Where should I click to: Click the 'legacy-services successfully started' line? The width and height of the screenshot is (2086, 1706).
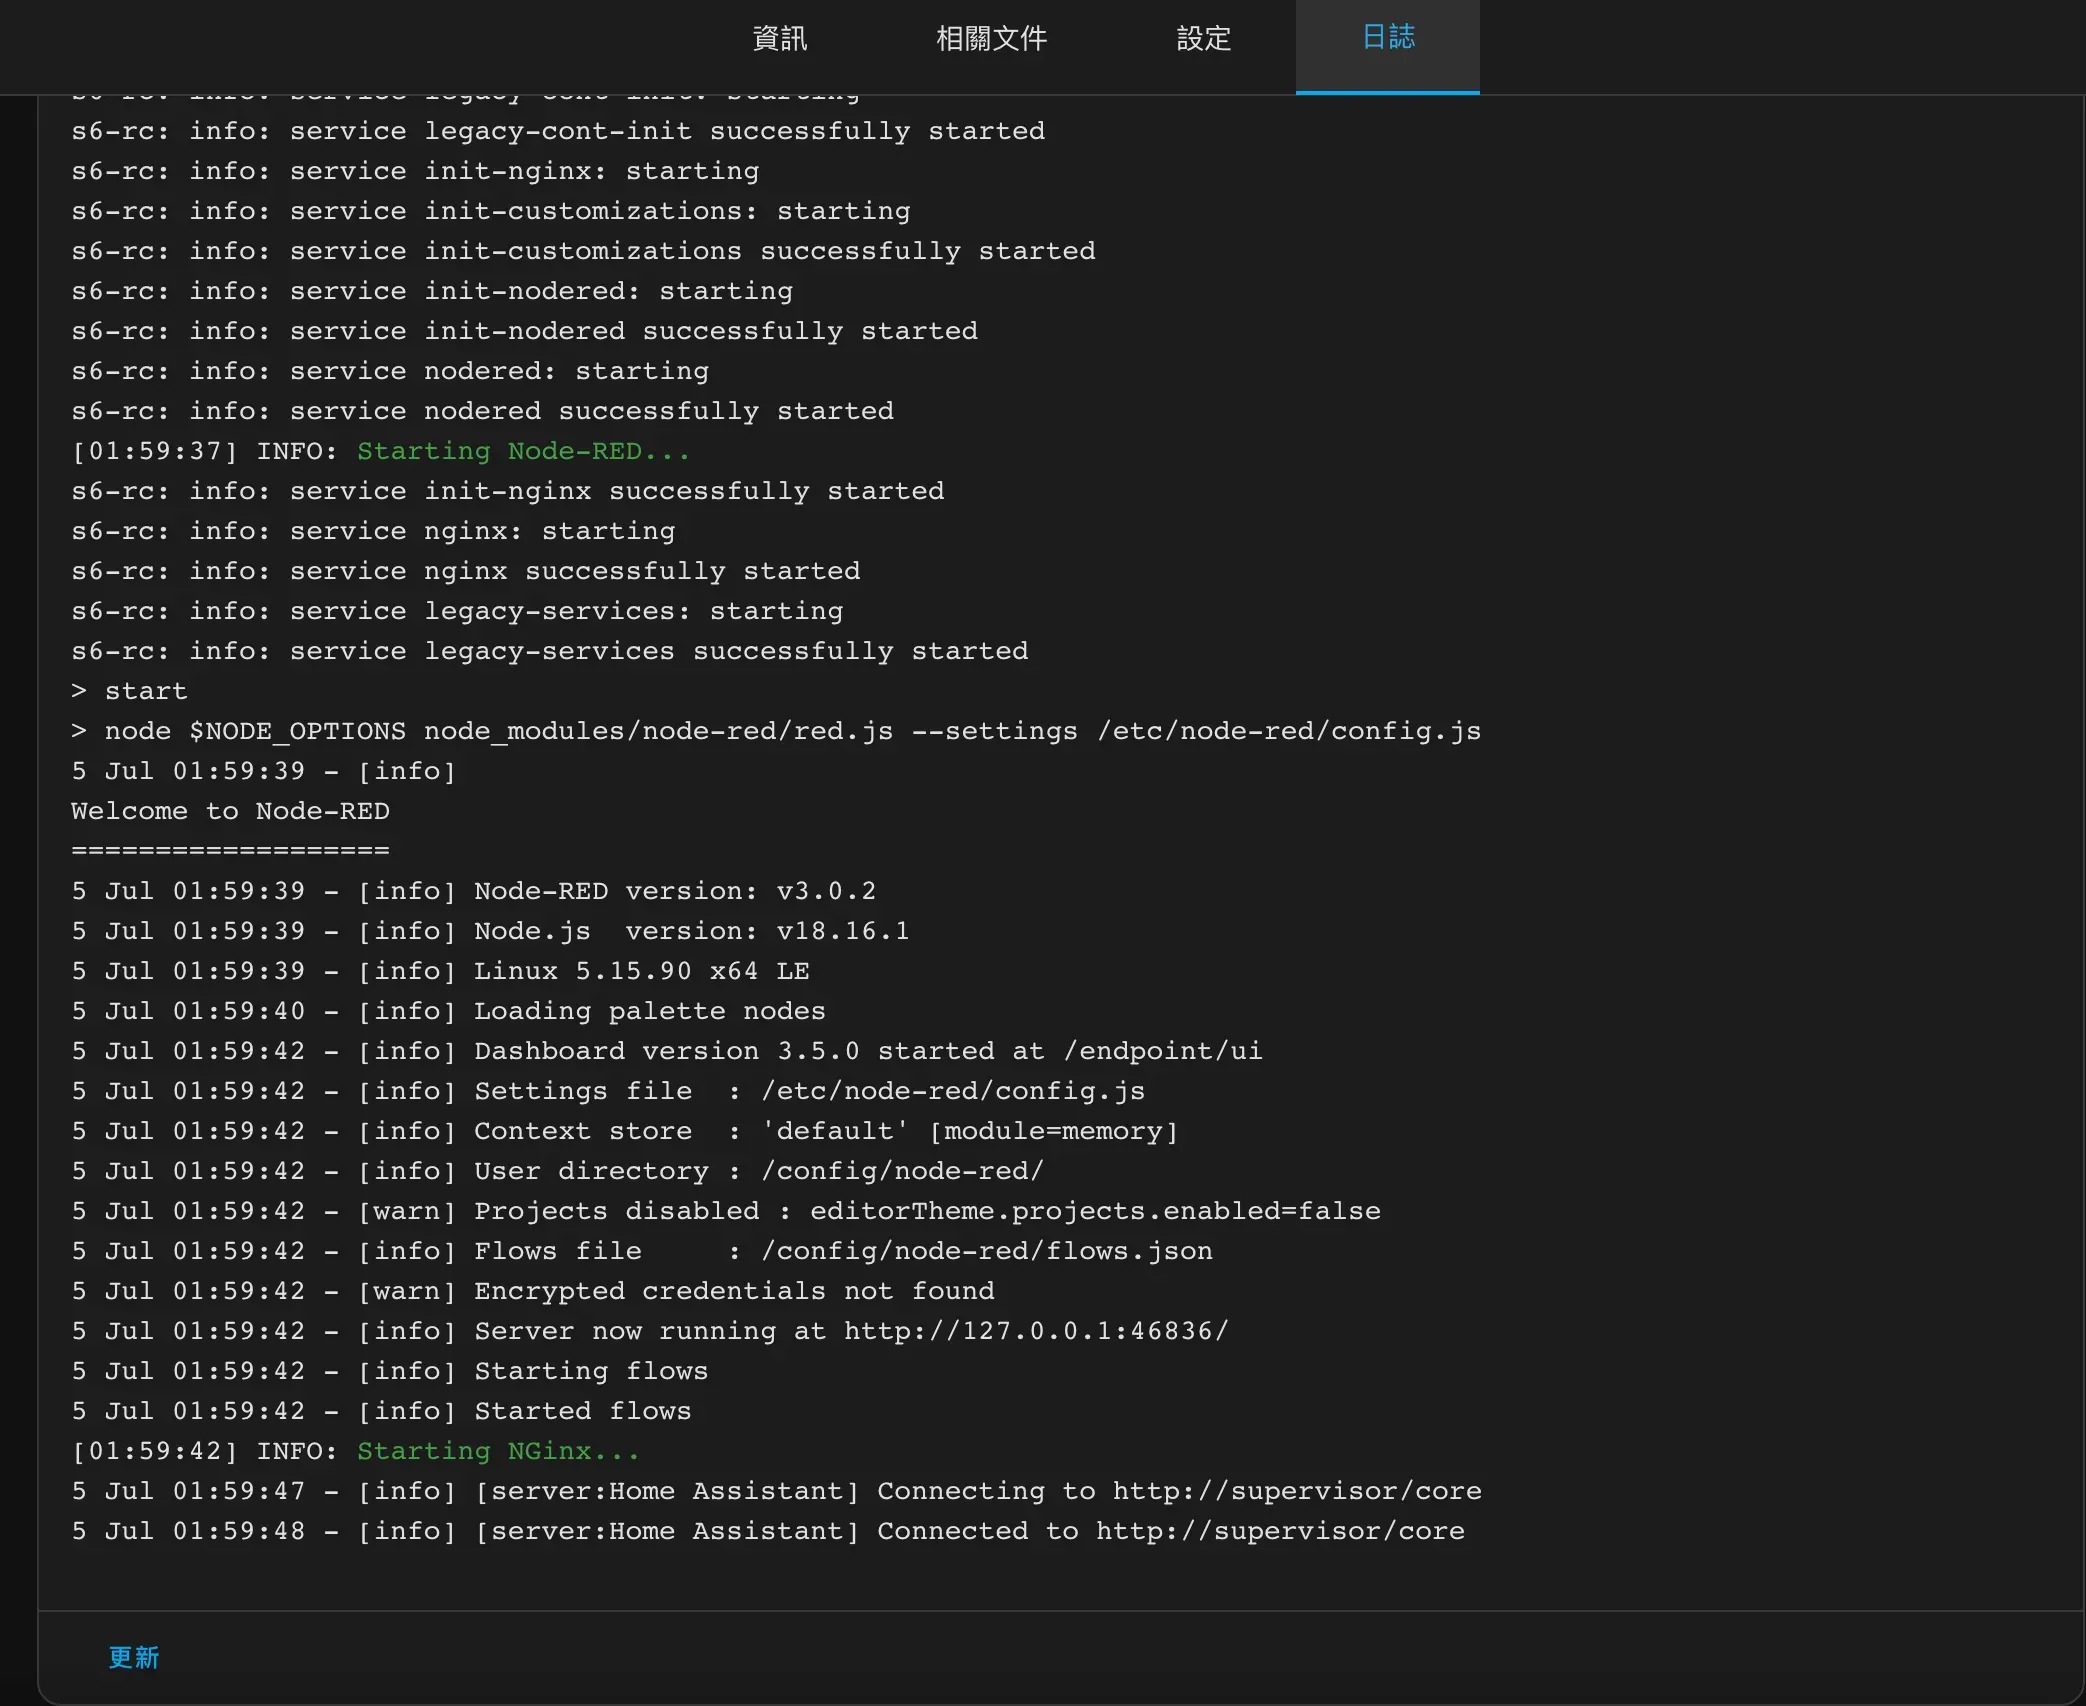pos(550,651)
